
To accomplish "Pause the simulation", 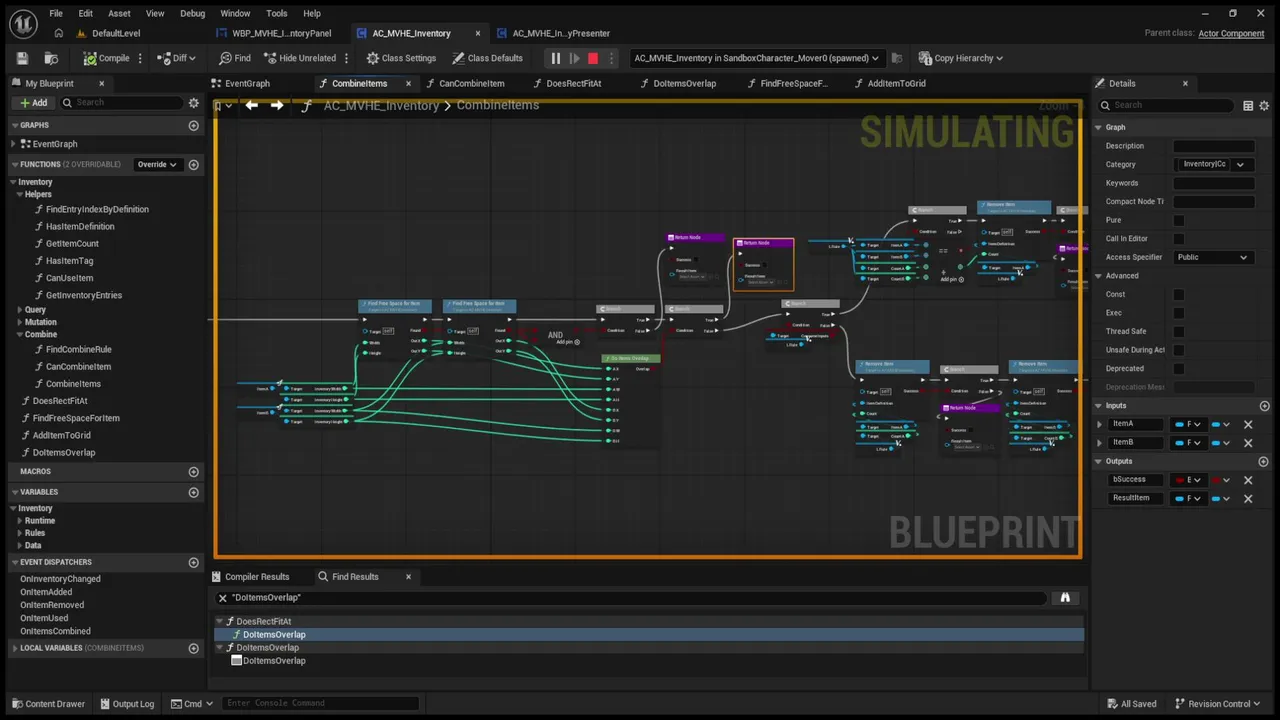I will 556,58.
